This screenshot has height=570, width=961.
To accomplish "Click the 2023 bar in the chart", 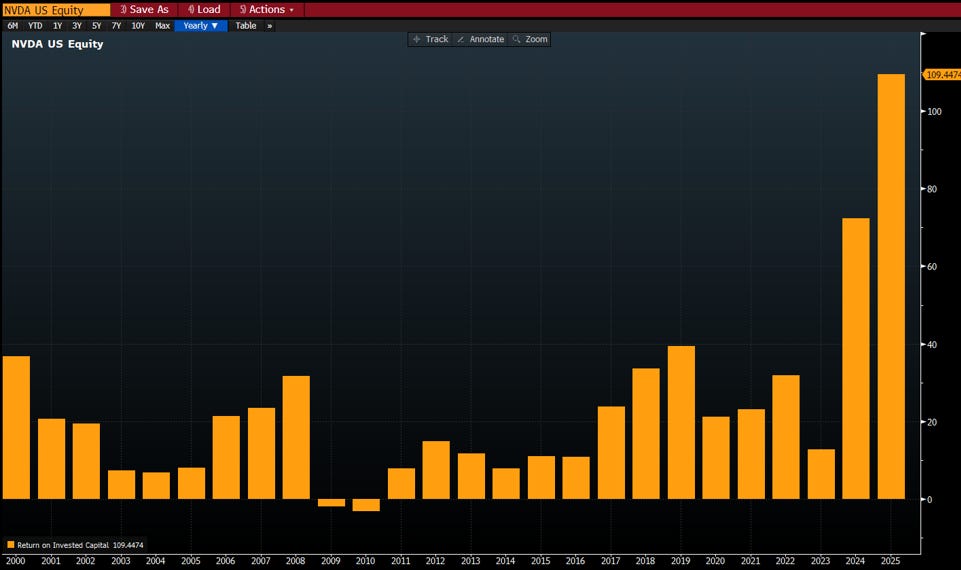I will coord(821,474).
